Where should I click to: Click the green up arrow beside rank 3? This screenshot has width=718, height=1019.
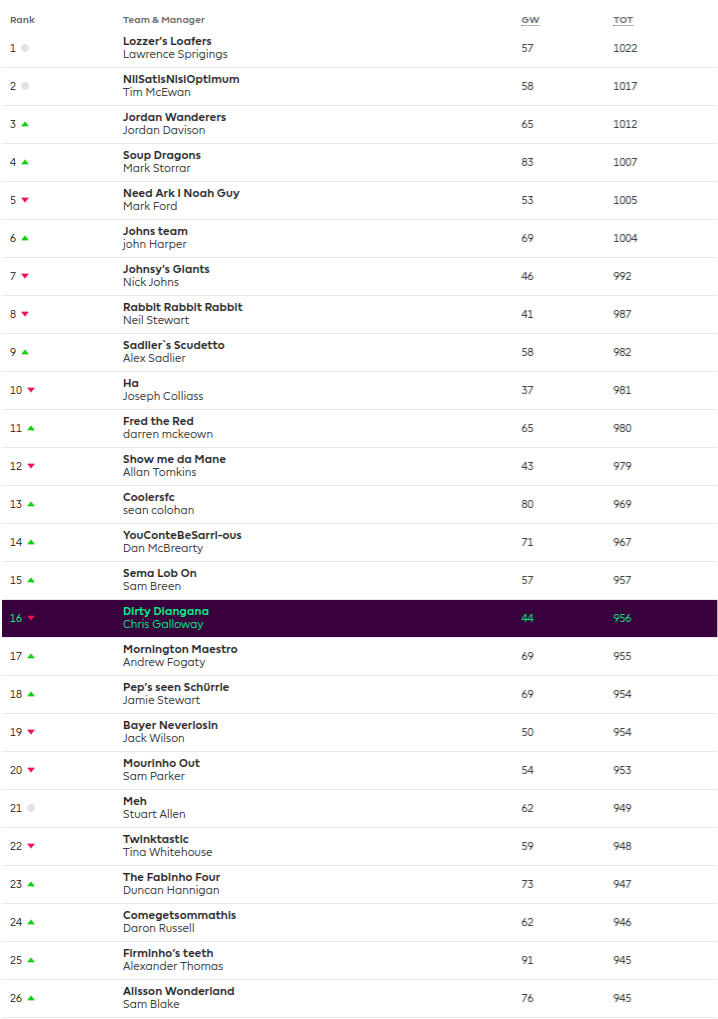25,124
